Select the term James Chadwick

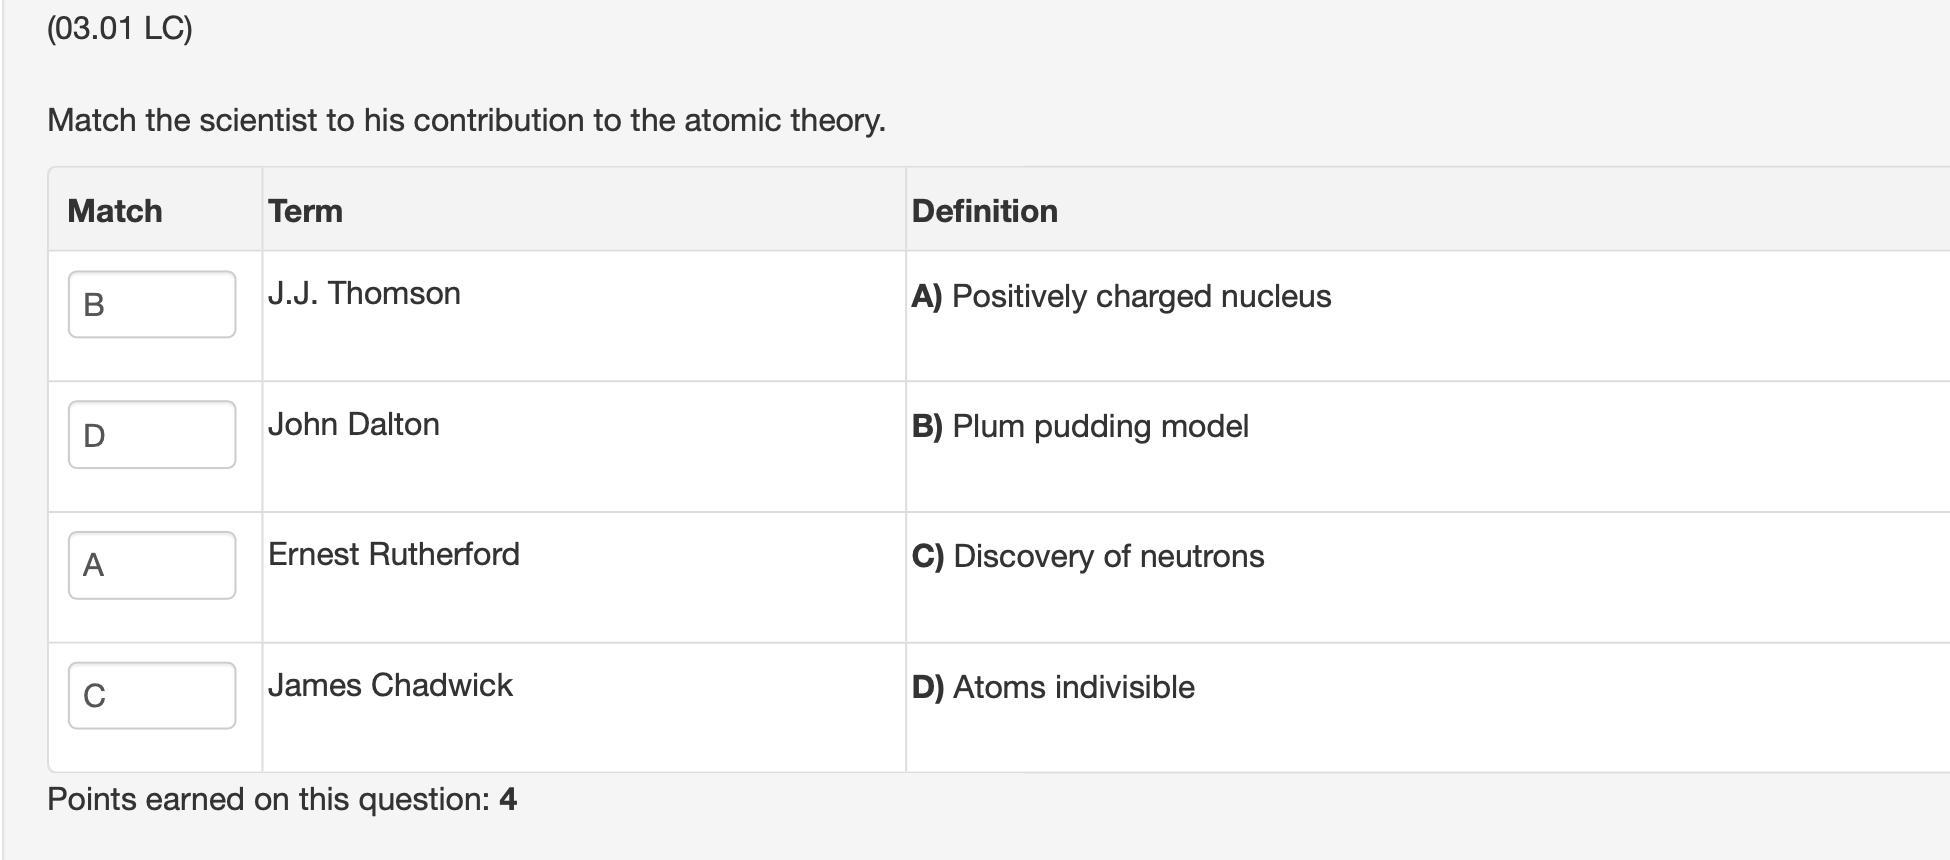(390, 685)
